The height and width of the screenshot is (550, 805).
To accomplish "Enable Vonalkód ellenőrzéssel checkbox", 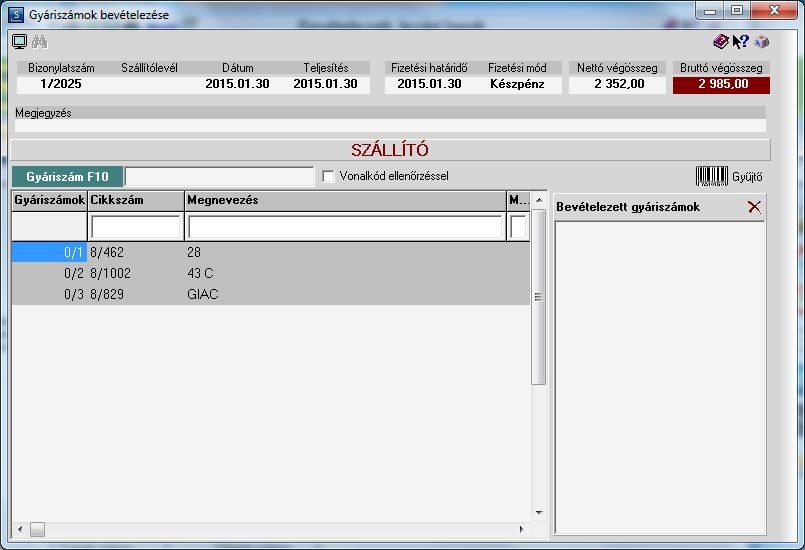I will click(x=328, y=176).
